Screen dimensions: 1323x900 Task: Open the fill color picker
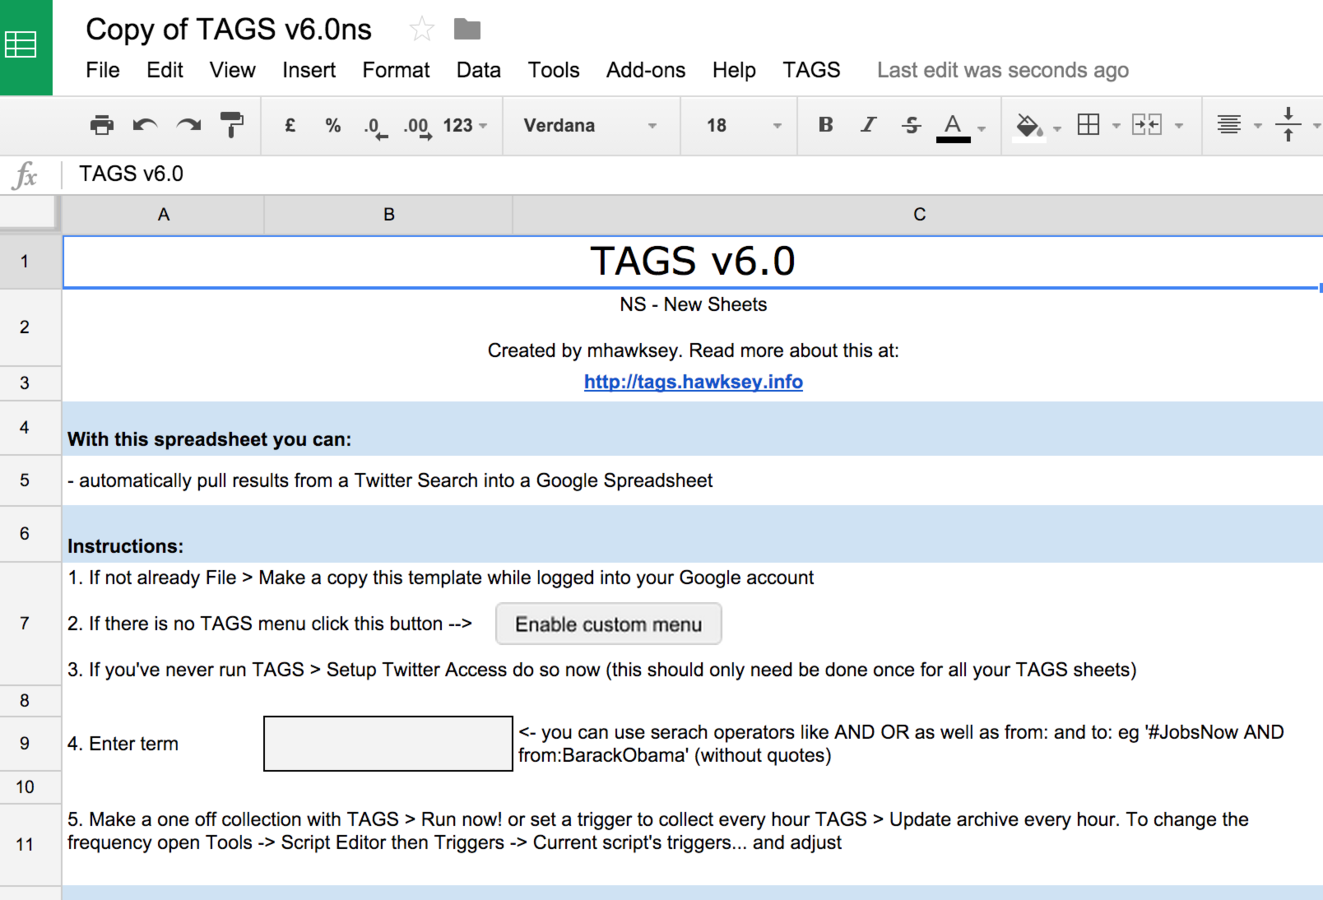click(x=1028, y=126)
